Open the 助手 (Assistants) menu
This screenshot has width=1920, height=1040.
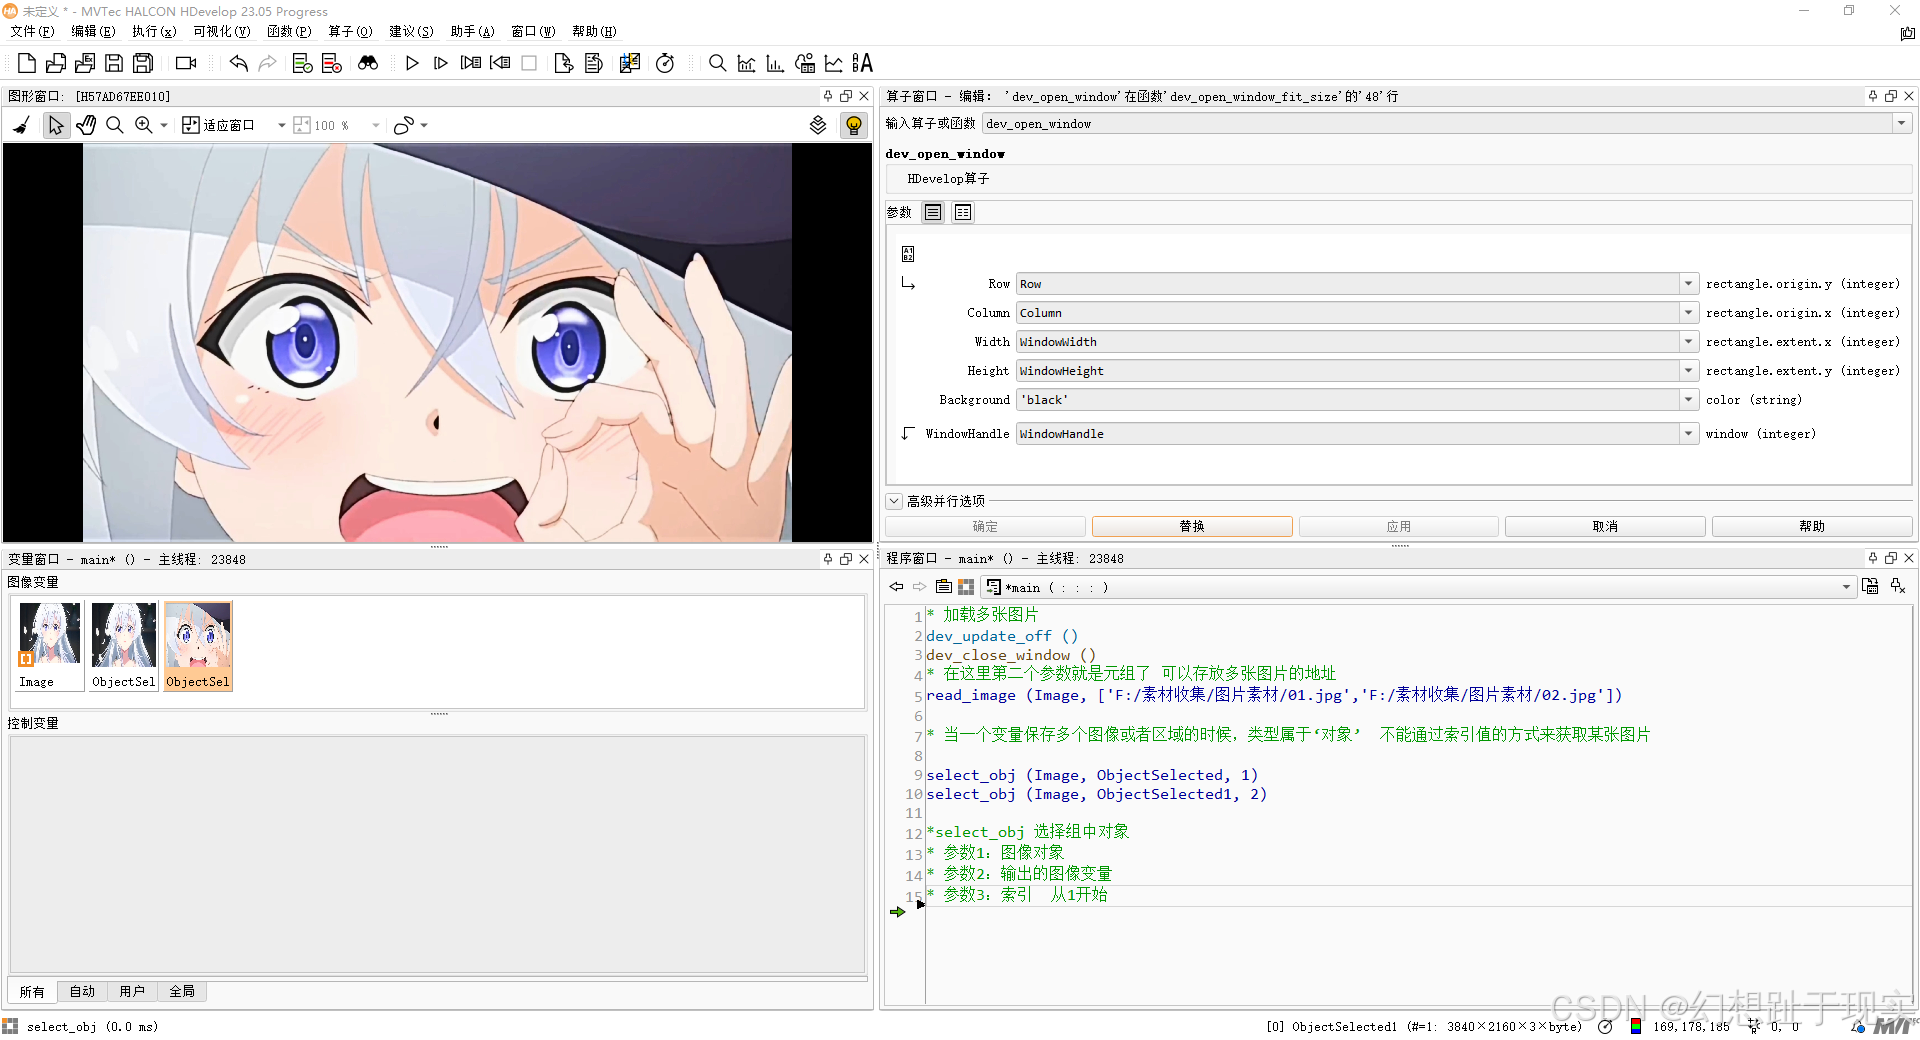[x=472, y=31]
